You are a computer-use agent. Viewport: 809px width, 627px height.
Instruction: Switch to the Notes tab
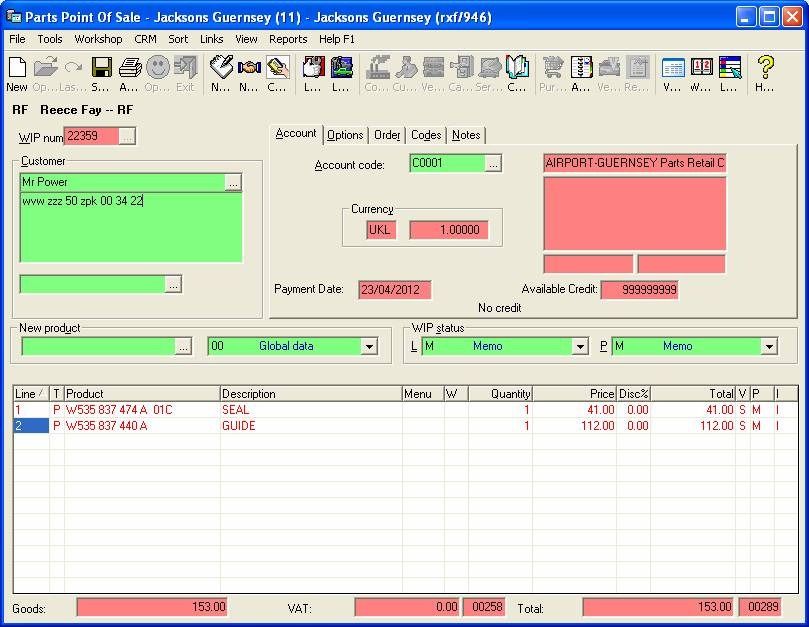click(x=466, y=135)
